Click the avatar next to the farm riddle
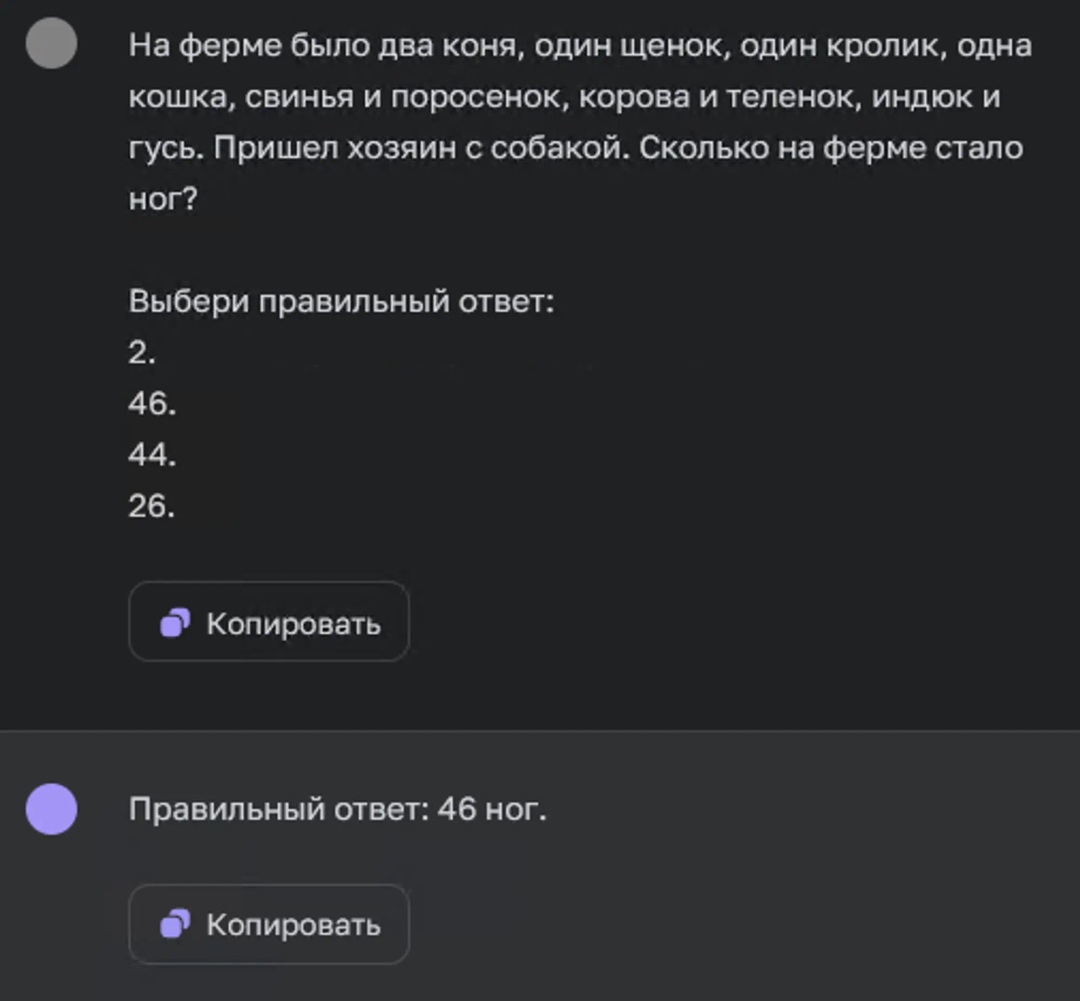Screen dimensions: 1080x1001 (x=51, y=44)
